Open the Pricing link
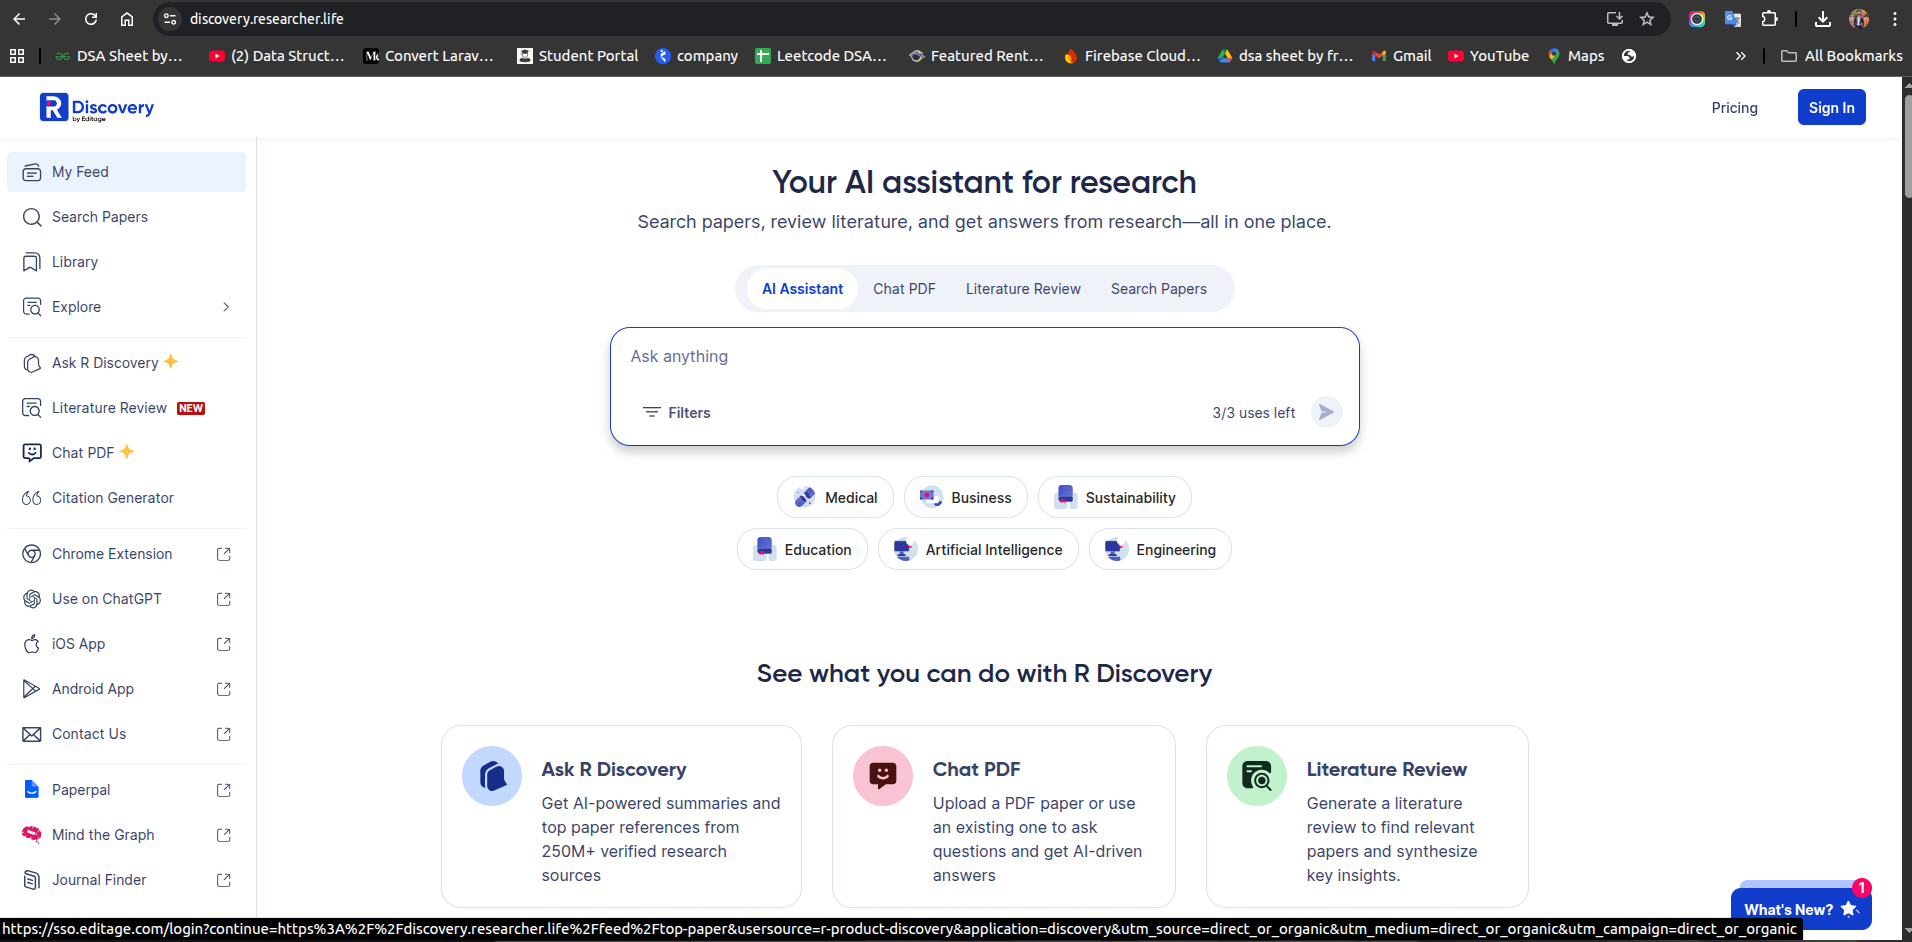 click(1734, 108)
